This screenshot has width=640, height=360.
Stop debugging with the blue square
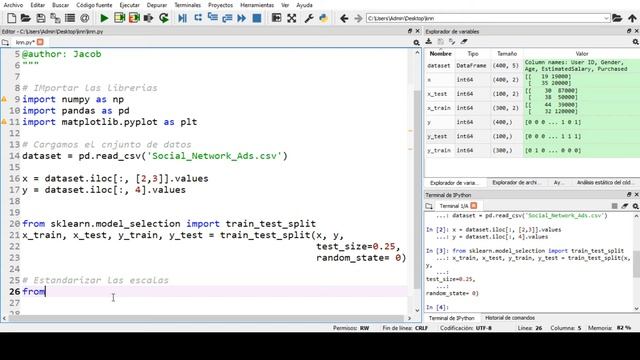257,18
